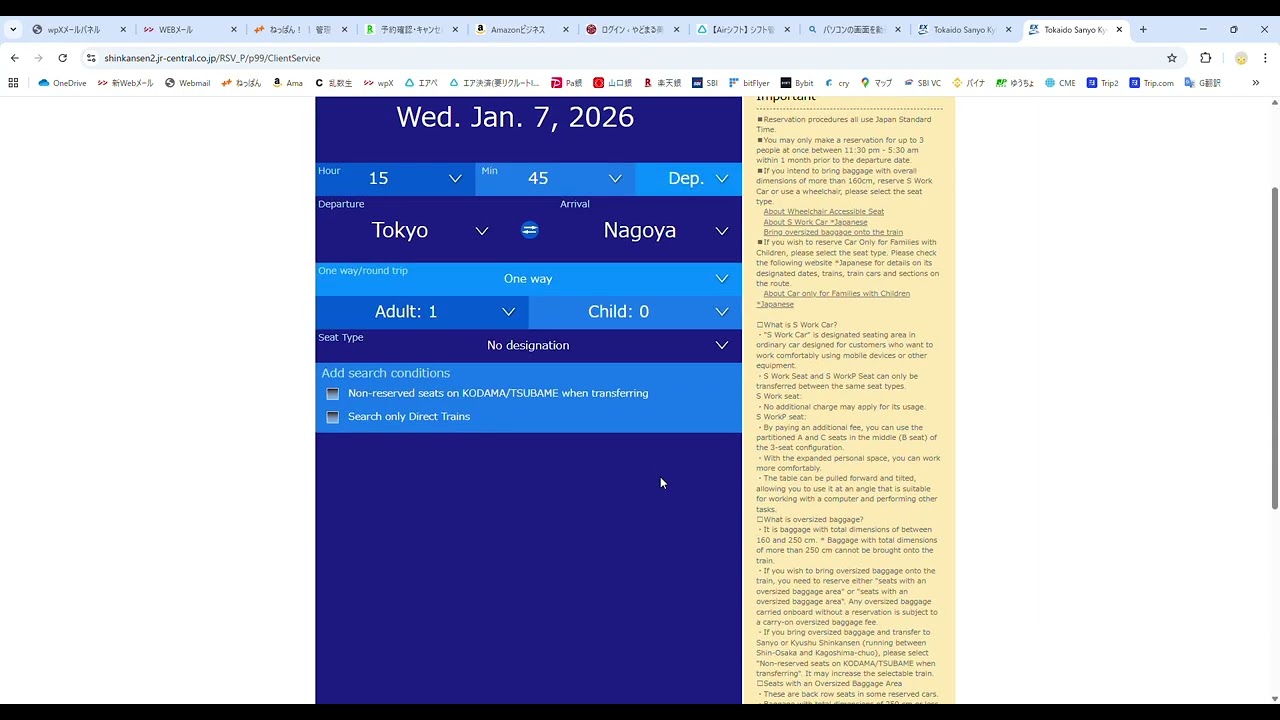Open About Car only for Families with Children link

tap(837, 294)
